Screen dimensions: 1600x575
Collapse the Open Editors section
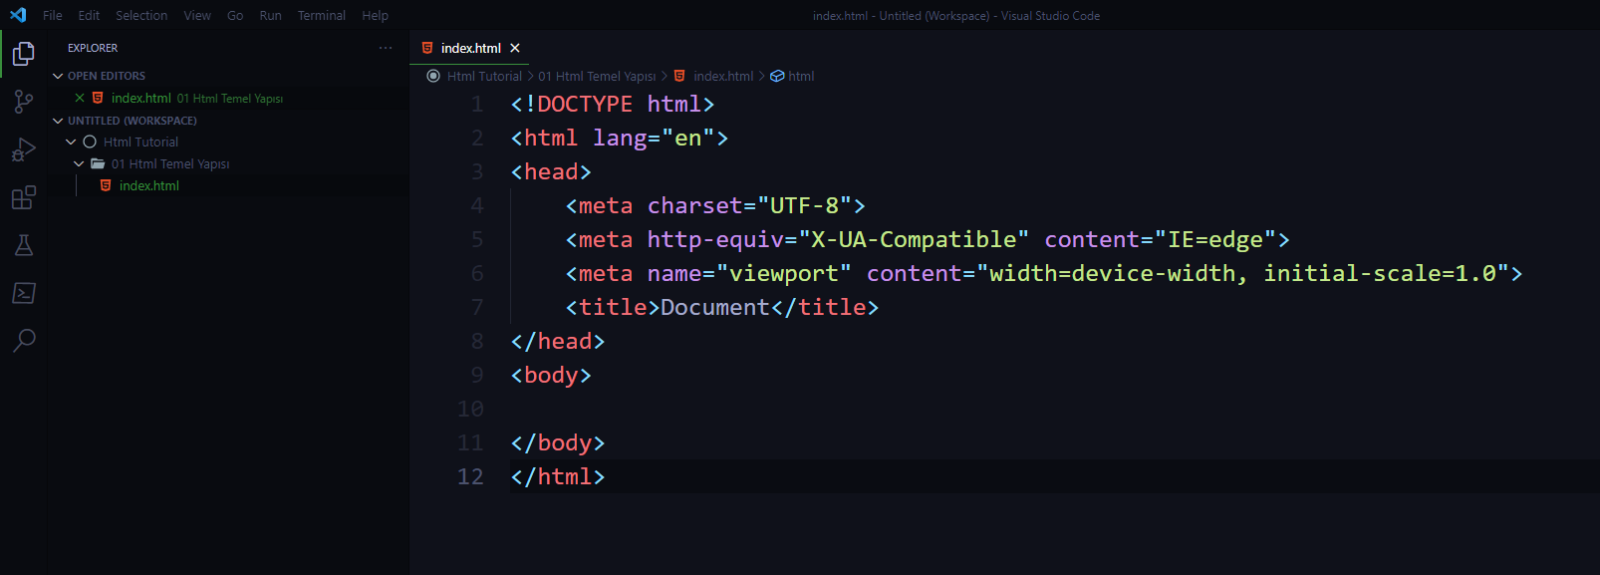click(58, 76)
